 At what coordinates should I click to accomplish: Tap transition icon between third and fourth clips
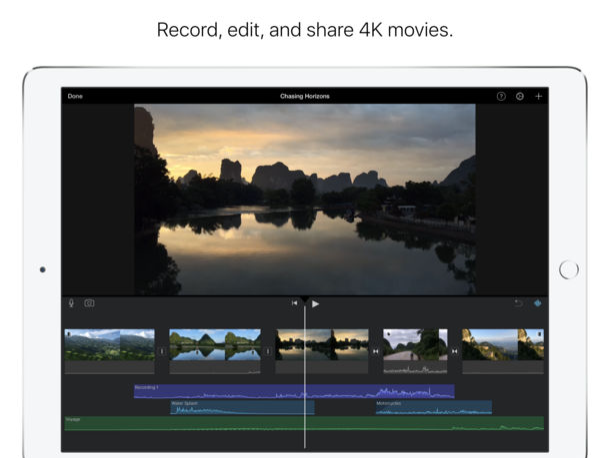pos(376,351)
